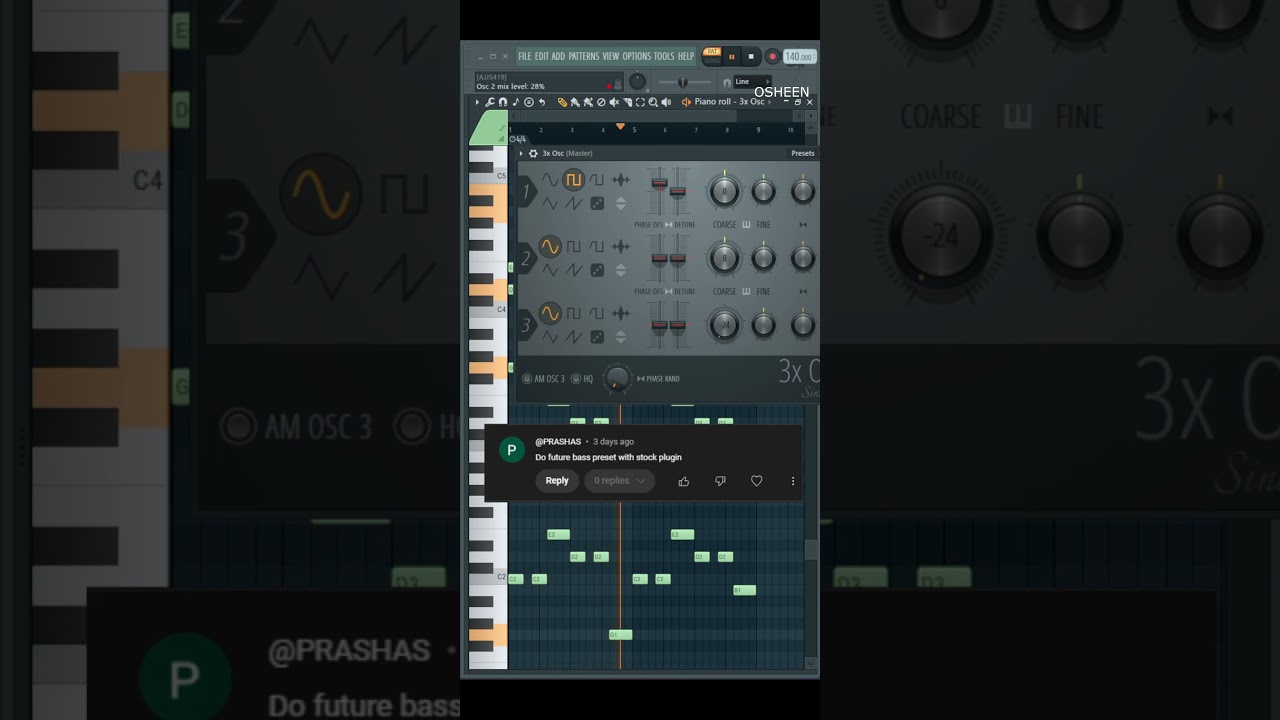Like the comment with thumbs up
The image size is (1280, 720).
pyautogui.click(x=684, y=481)
